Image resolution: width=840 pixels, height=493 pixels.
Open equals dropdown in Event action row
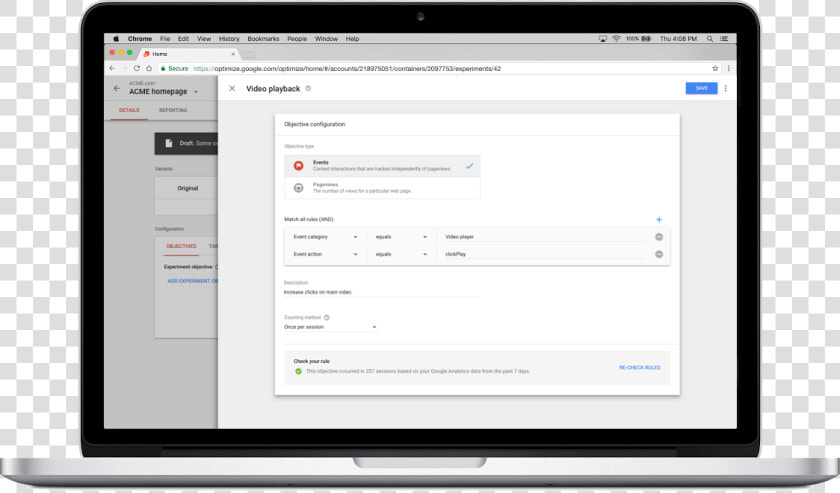click(401, 254)
